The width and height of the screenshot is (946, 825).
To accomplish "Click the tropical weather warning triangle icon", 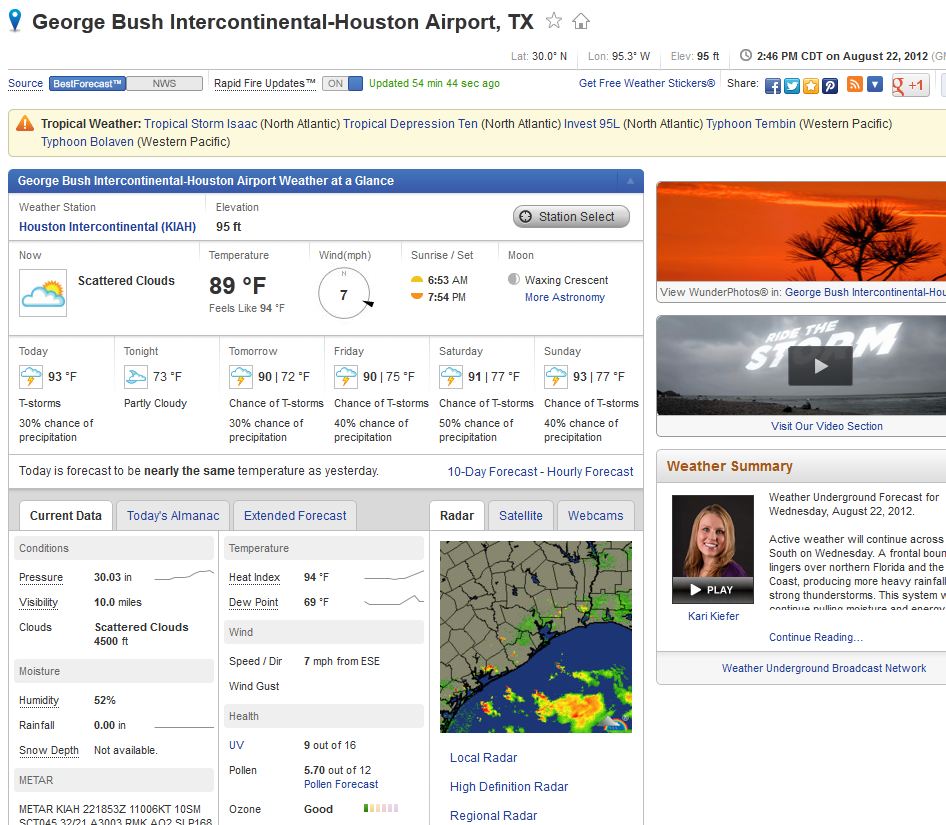I will pos(25,124).
